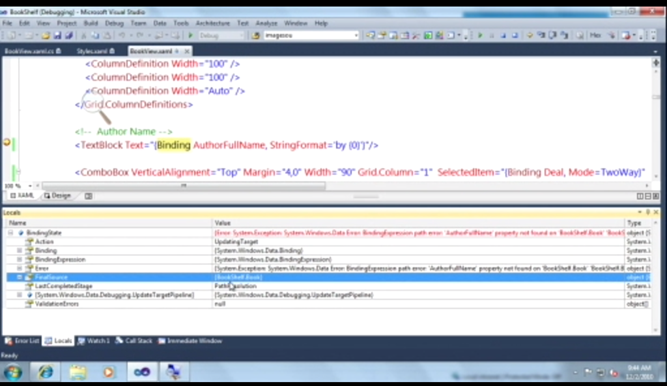Viewport: 667px width, 386px height.
Task: Click the Find in Files icon
Action: (256, 36)
